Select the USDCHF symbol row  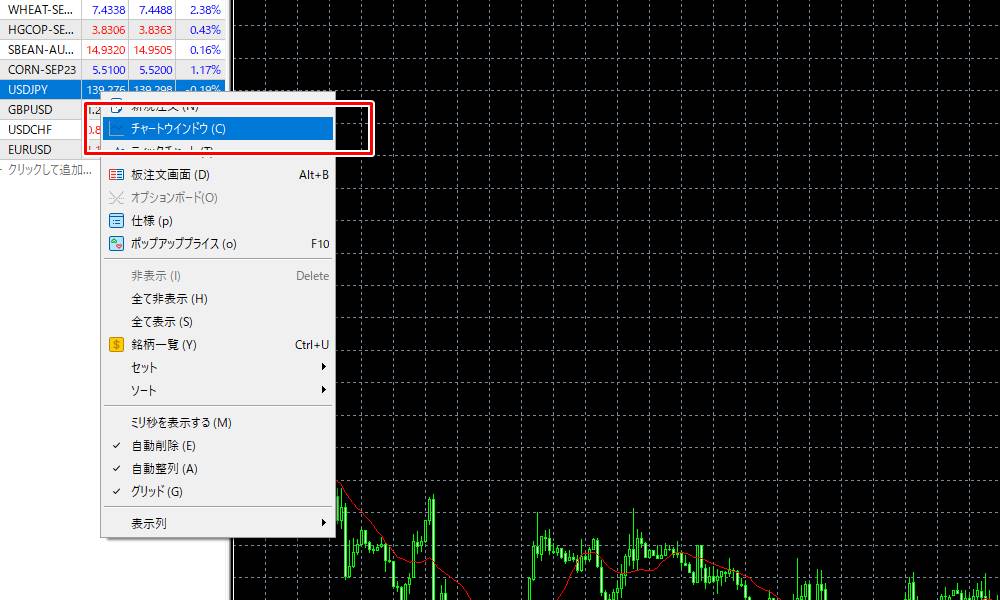click(40, 130)
